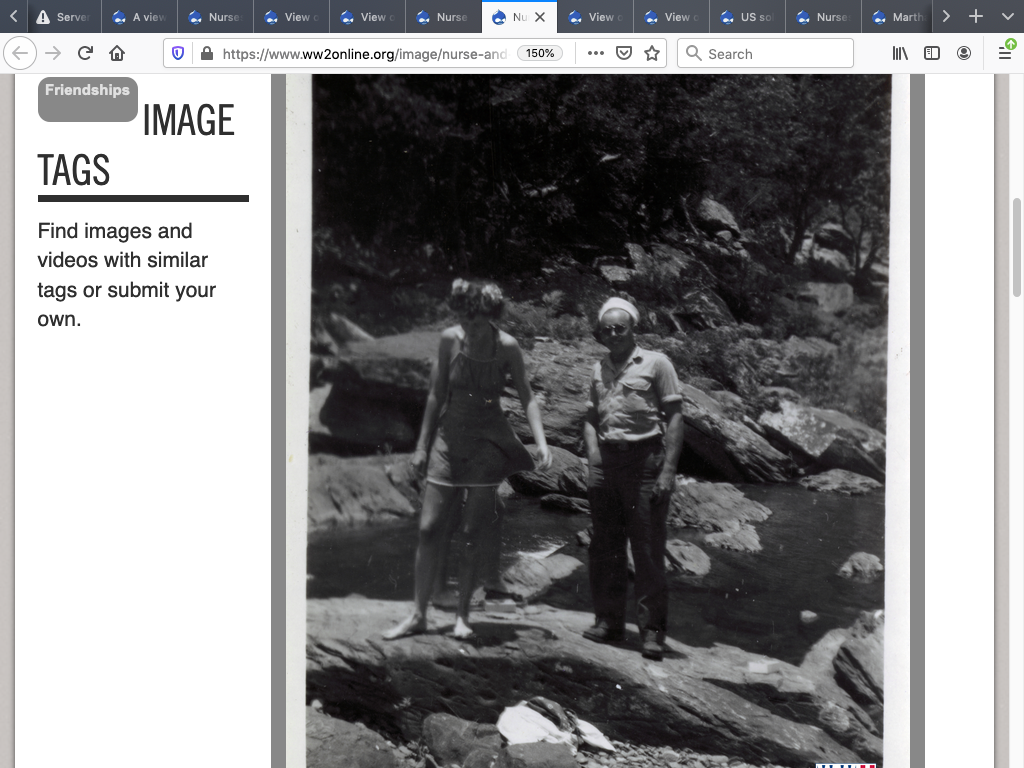1024x768 pixels.
Task: Click the nurse and sailor photograph
Action: coord(598,420)
